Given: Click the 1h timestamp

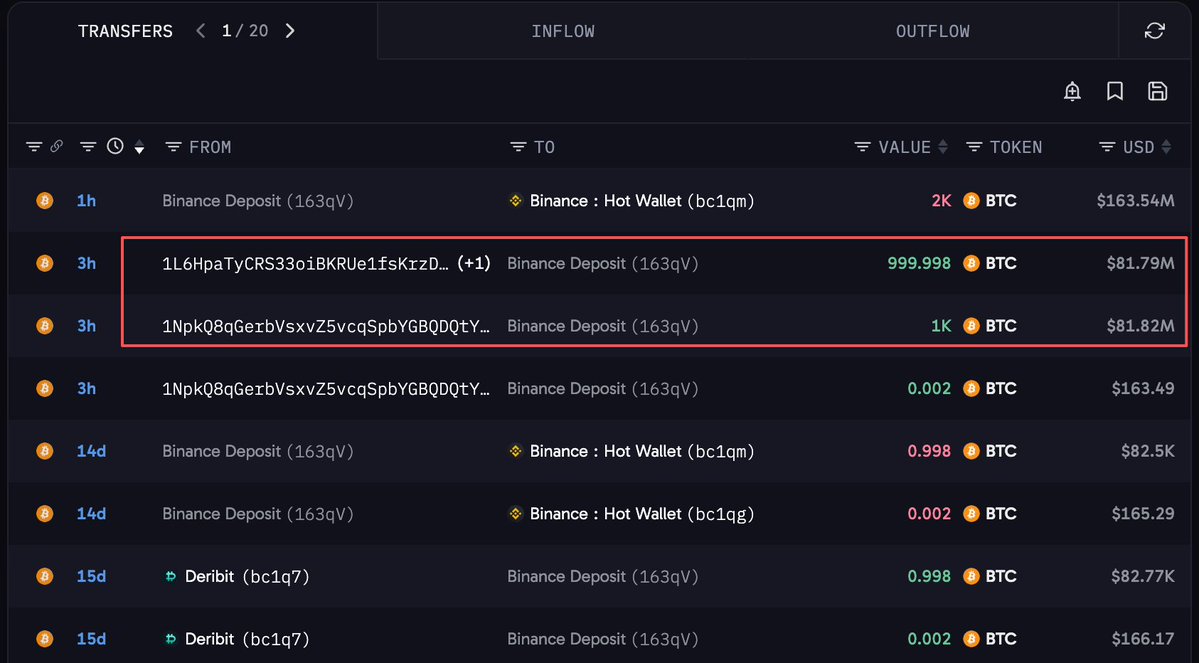Looking at the screenshot, I should click(86, 201).
